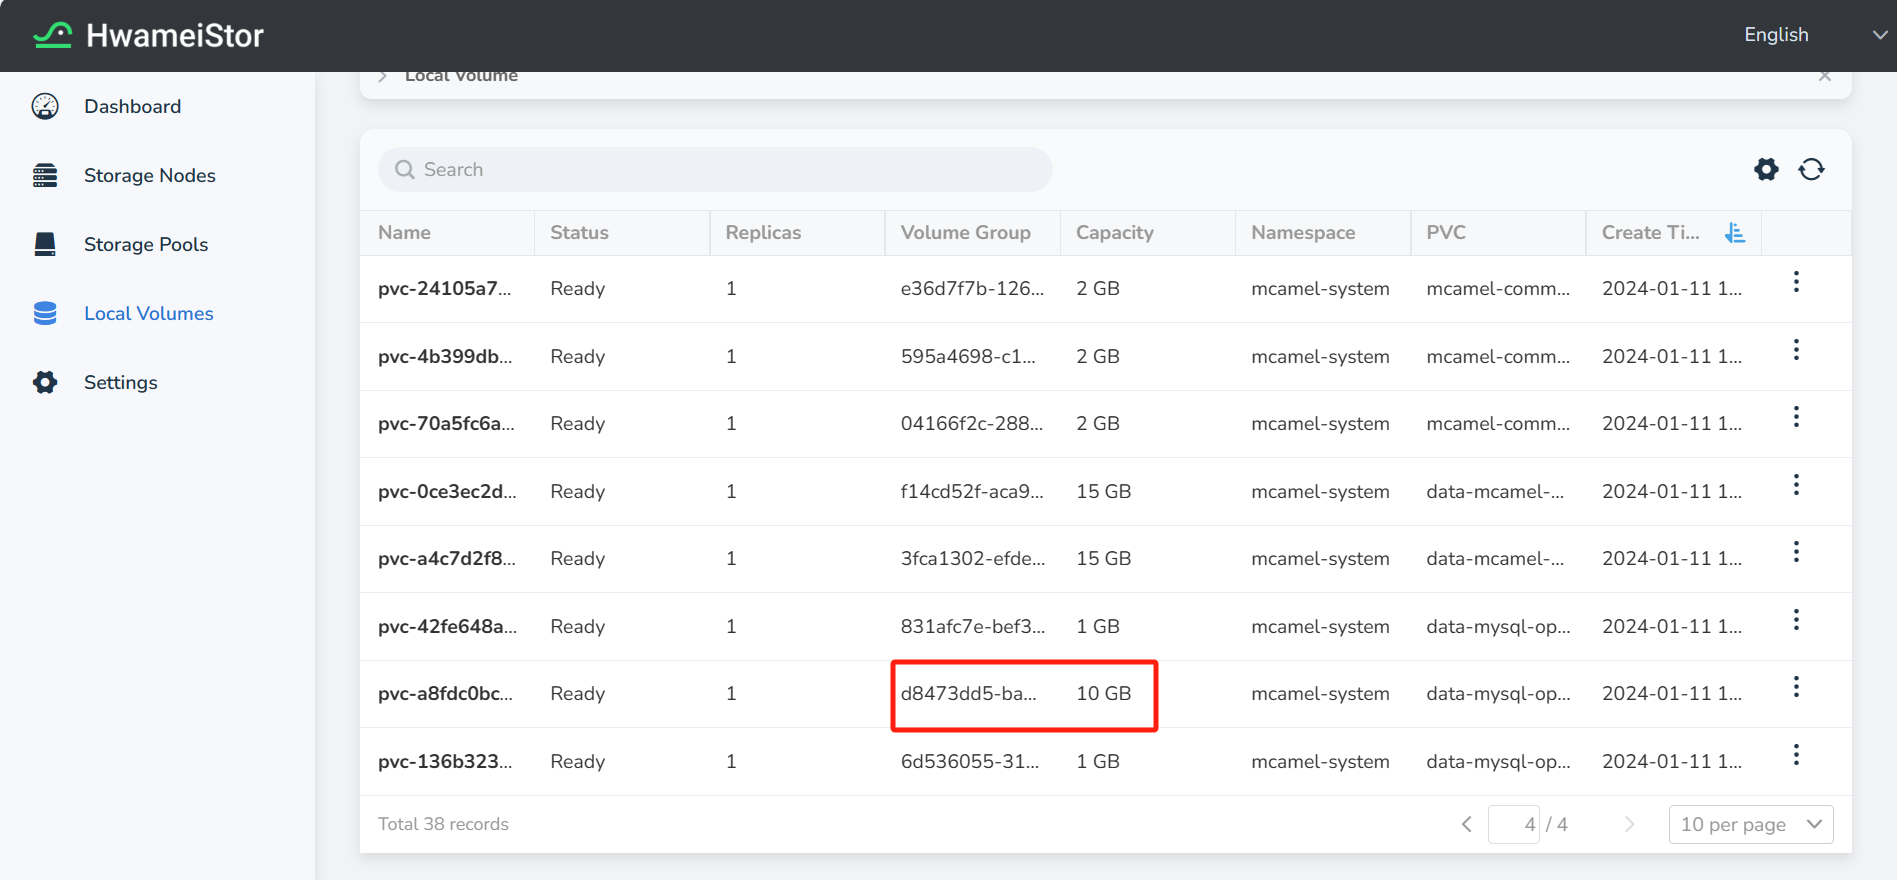The height and width of the screenshot is (880, 1897).
Task: Expand the 10 per page selector
Action: pos(1750,825)
